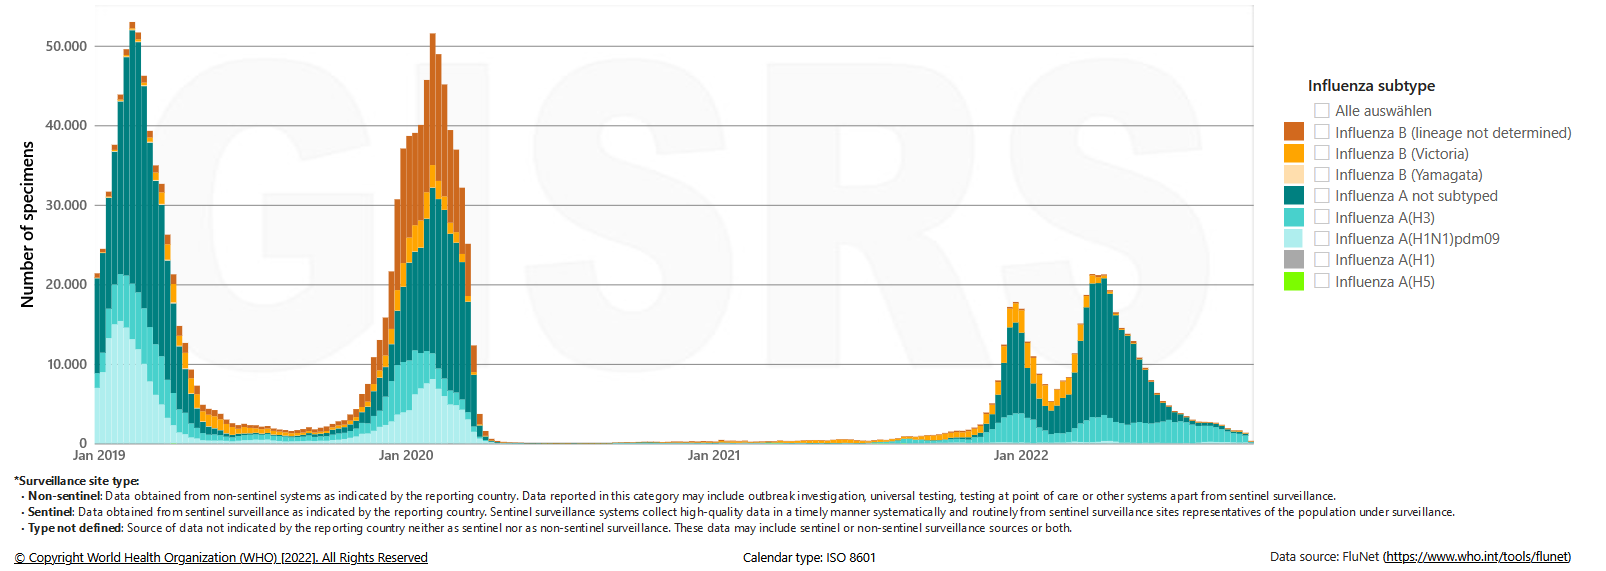Click the dark orange Influenza B legend swatch
Viewport: 1606px width, 571px height.
(x=1293, y=132)
